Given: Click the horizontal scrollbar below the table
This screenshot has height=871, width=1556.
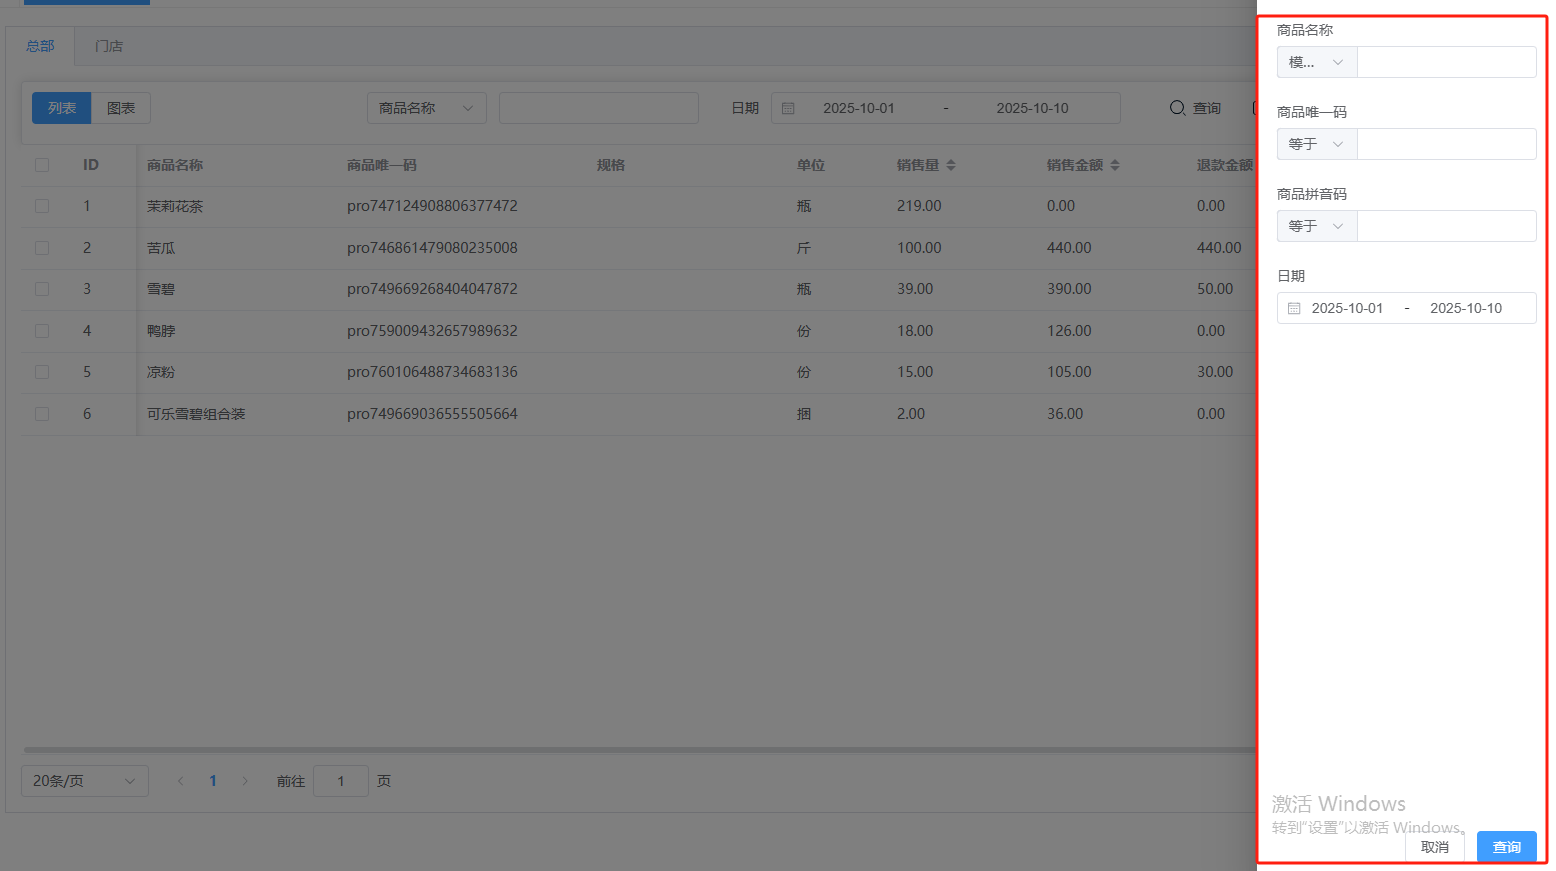Looking at the screenshot, I should (640, 749).
